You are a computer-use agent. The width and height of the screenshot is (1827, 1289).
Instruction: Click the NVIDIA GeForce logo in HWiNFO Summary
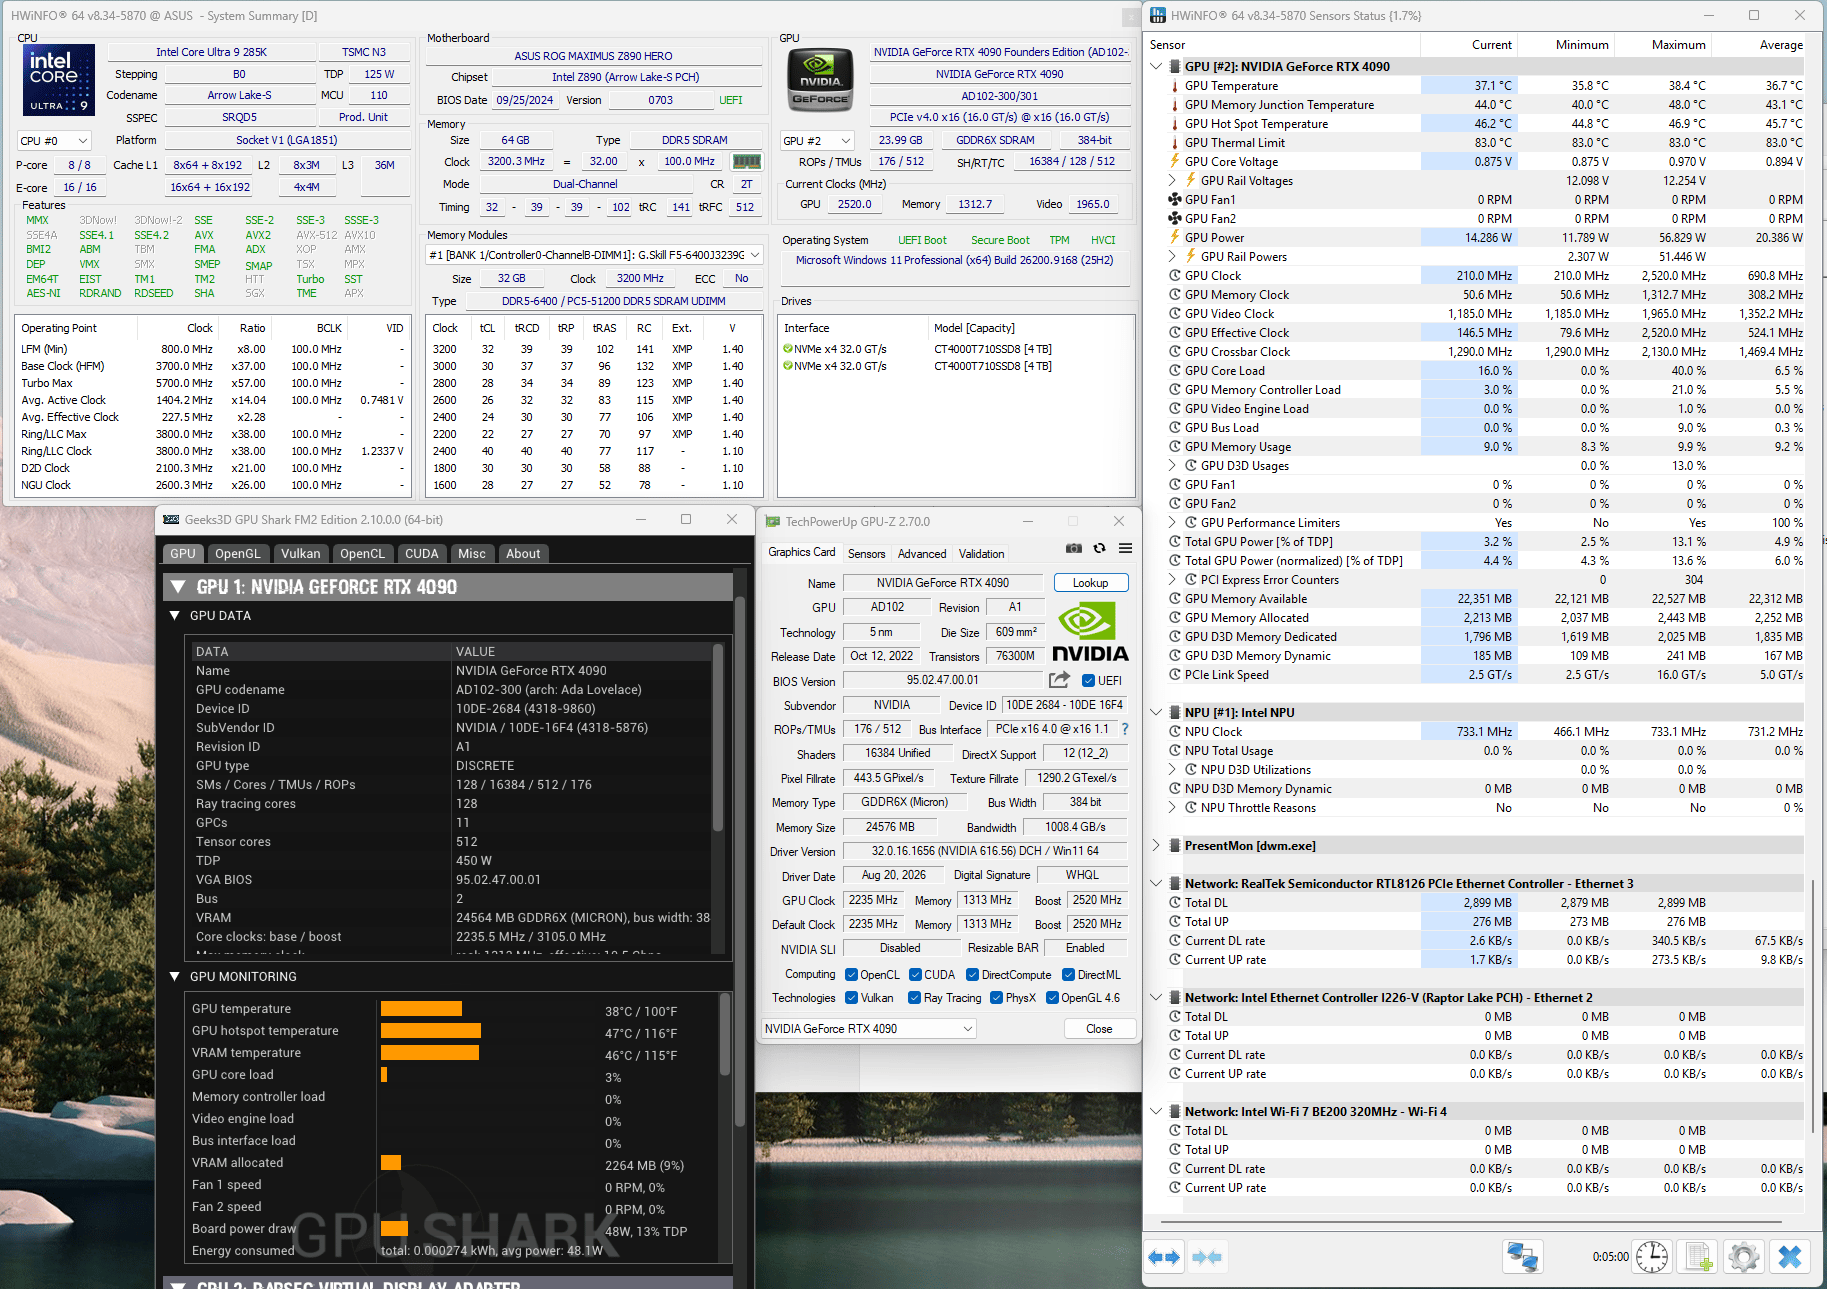pyautogui.click(x=820, y=79)
